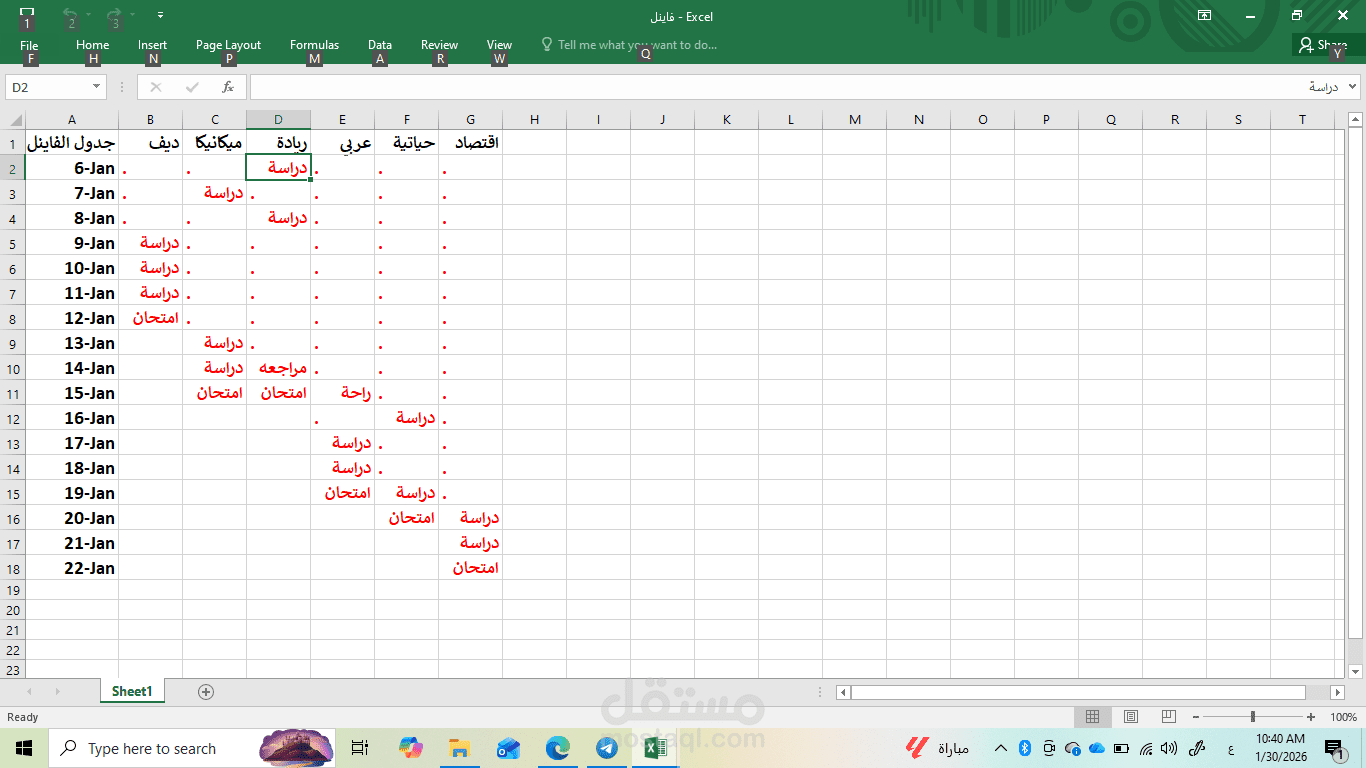Open the Undo history dropdown arrow
Viewport: 1366px width, 768px height.
coord(88,15)
